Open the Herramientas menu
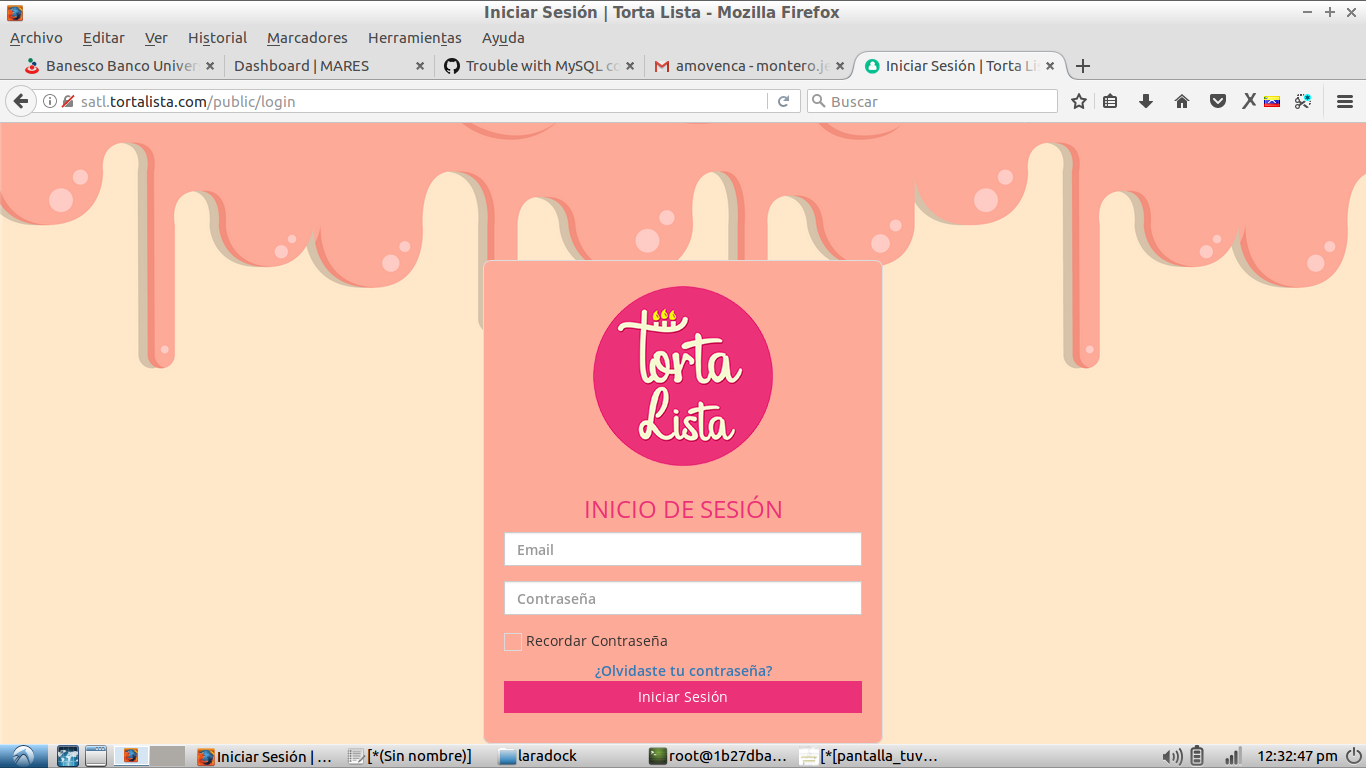Screen dimensions: 1366x768 415,38
